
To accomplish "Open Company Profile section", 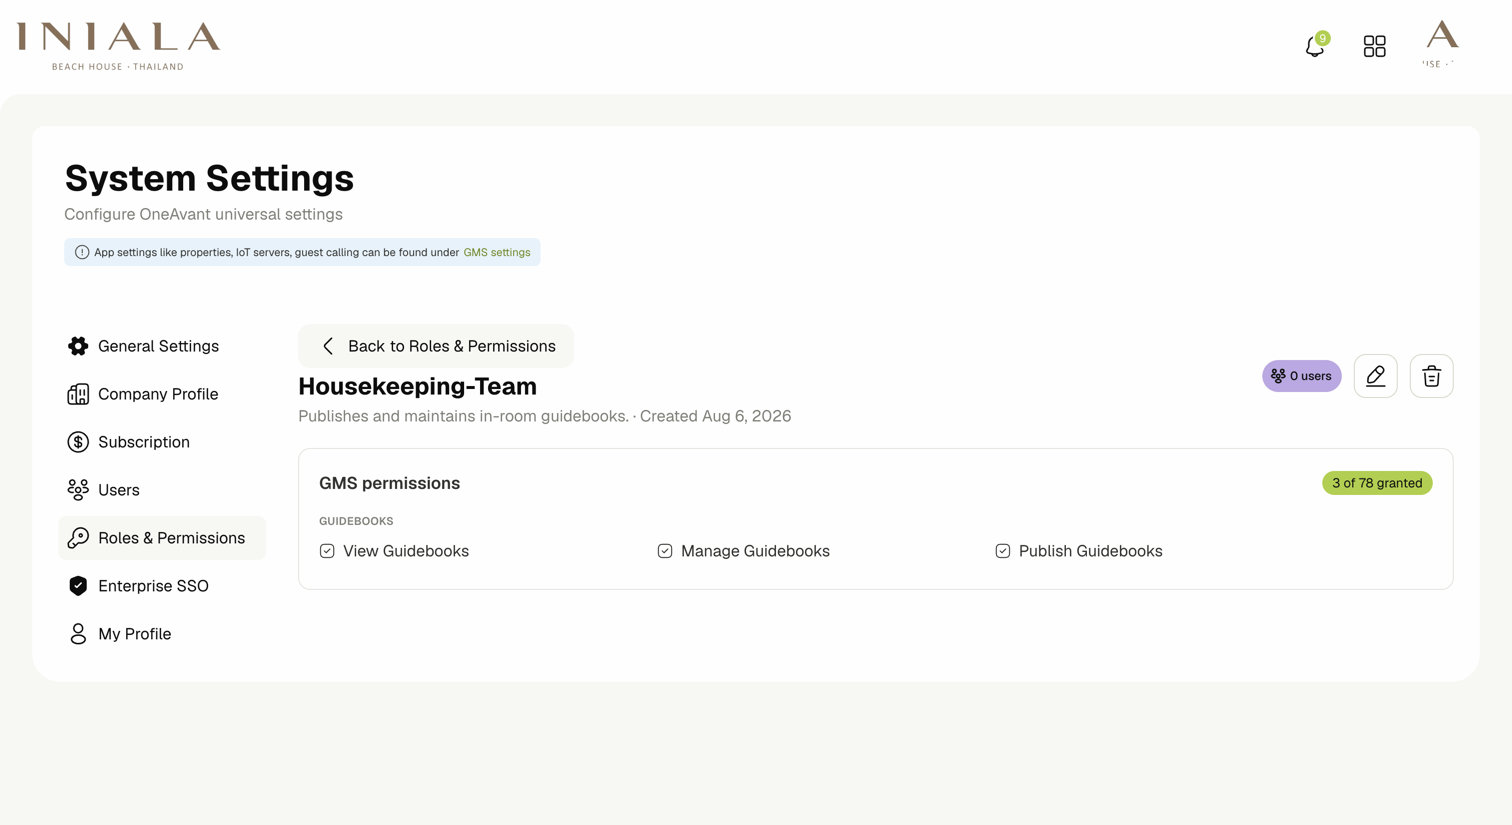I will click(162, 394).
